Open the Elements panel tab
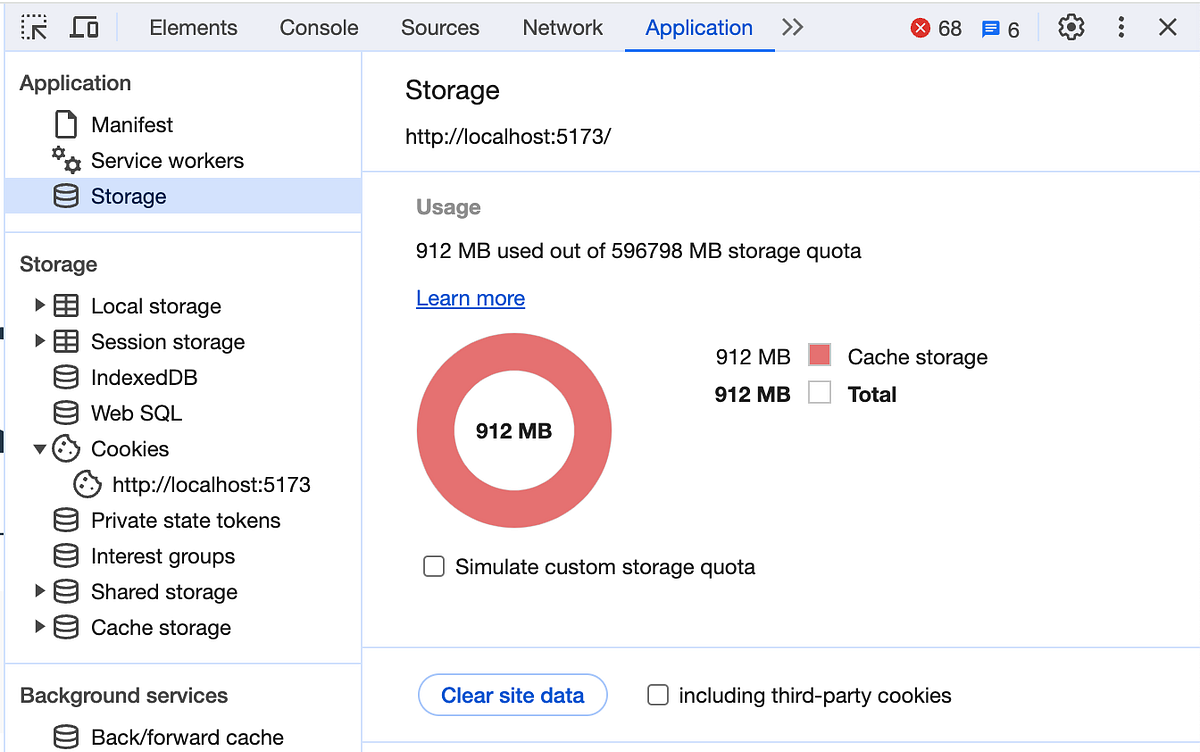1200x752 pixels. (193, 27)
